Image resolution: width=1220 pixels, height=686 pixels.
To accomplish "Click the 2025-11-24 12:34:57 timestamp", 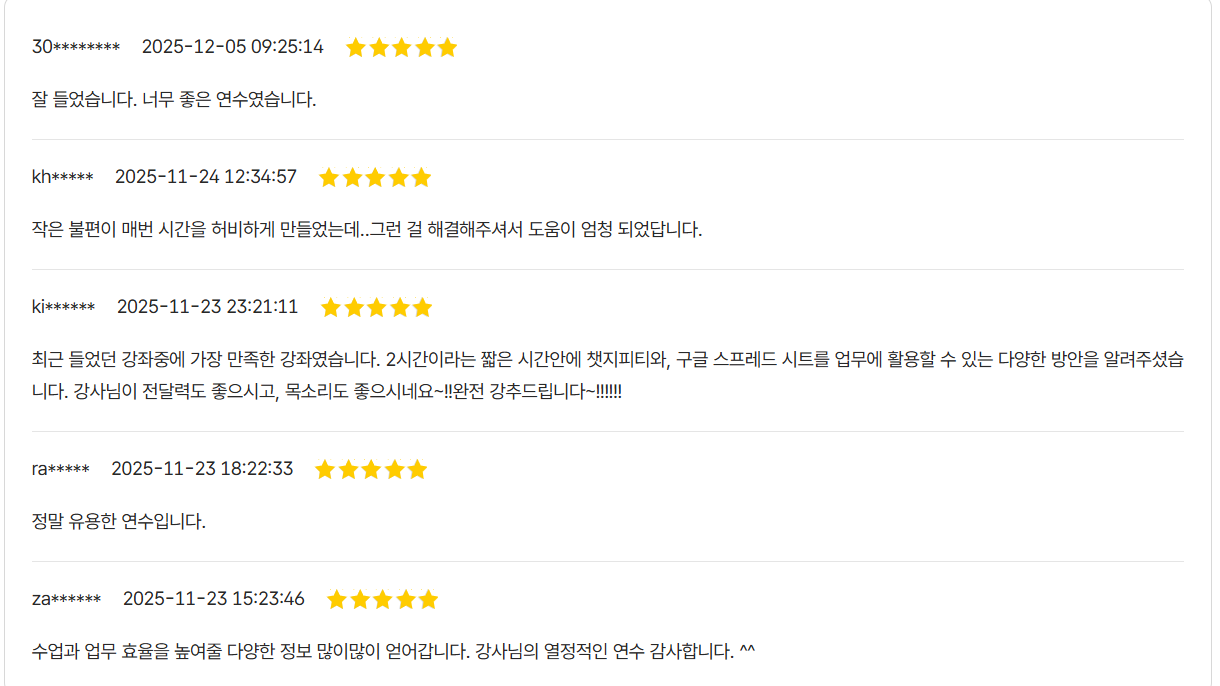I will click(x=206, y=177).
